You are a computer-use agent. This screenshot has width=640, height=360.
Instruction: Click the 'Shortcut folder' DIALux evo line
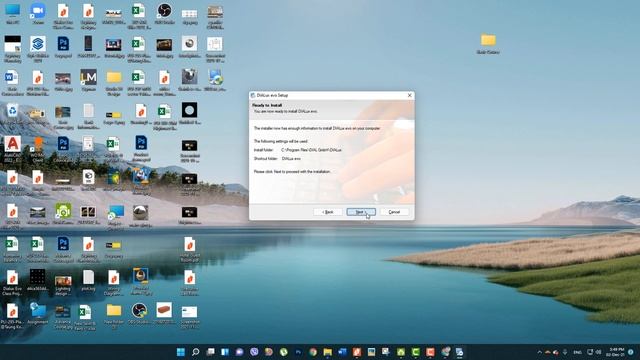coord(277,159)
